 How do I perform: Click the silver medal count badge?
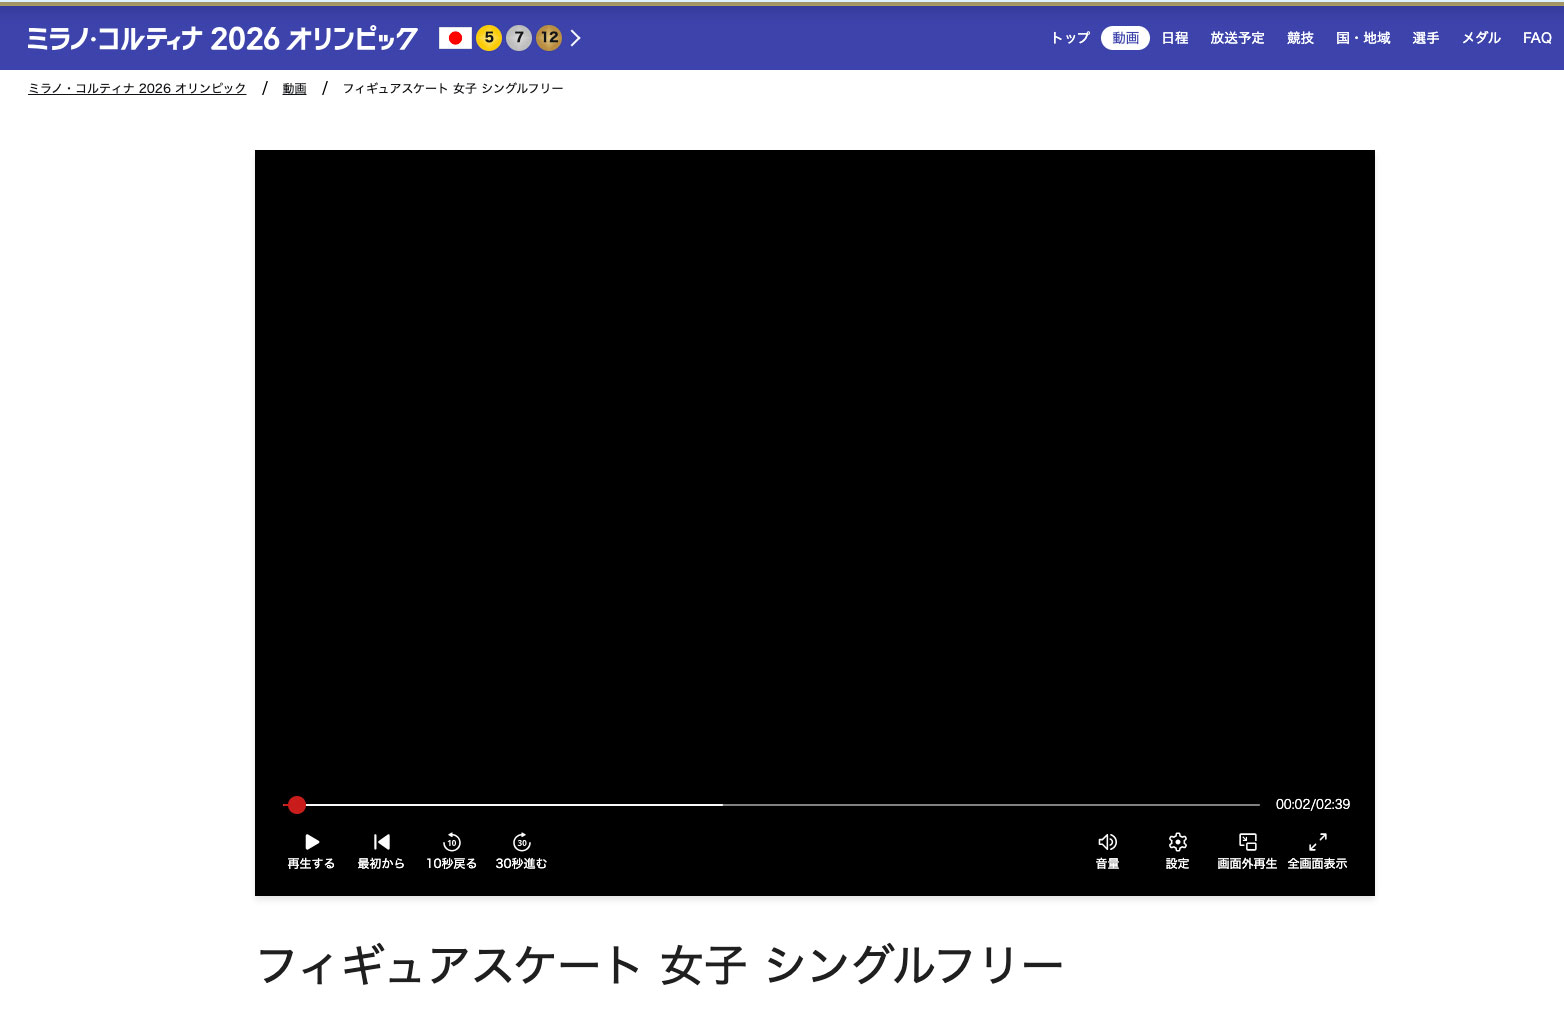pyautogui.click(x=519, y=38)
